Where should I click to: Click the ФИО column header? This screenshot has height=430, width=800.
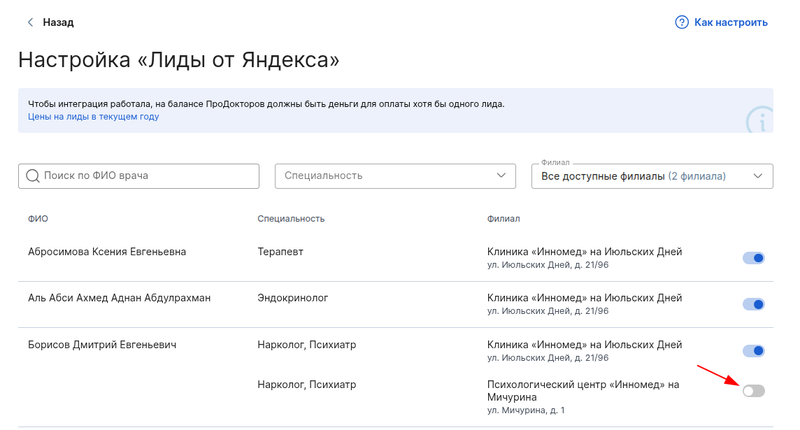(x=38, y=219)
